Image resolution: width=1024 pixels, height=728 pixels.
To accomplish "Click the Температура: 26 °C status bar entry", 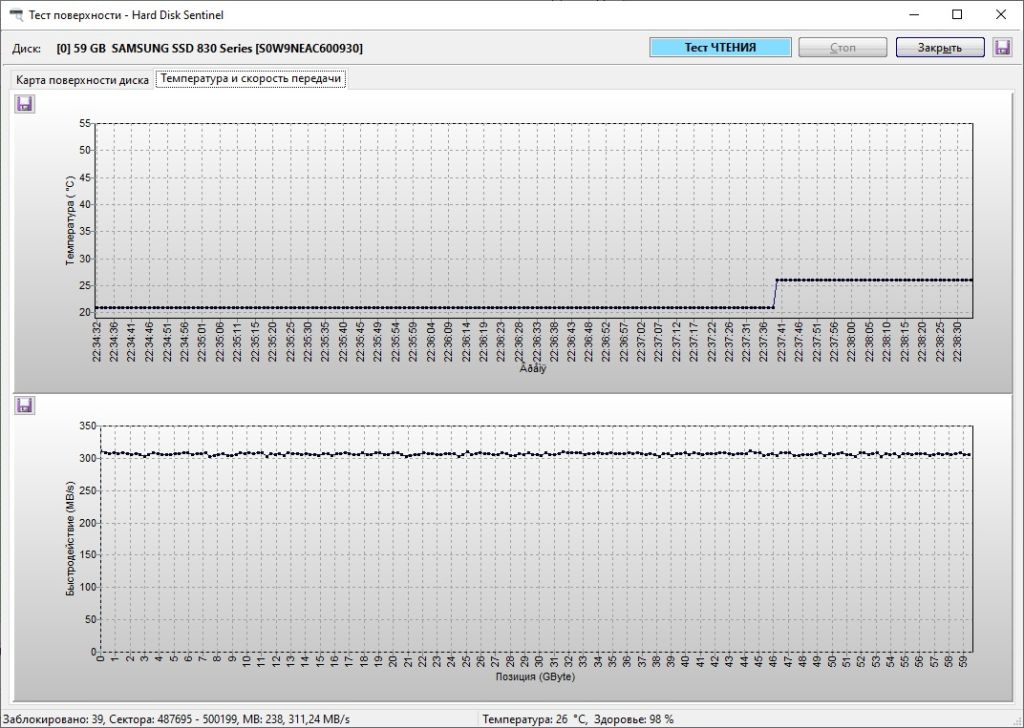I will point(535,719).
